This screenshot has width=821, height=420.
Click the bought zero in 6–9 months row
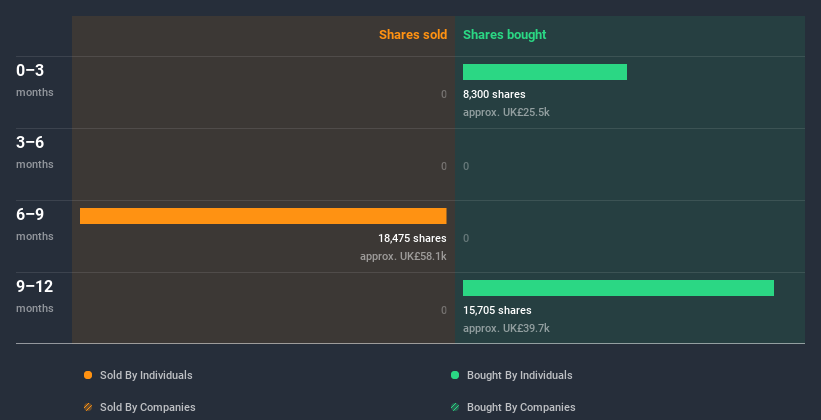pyautogui.click(x=466, y=238)
